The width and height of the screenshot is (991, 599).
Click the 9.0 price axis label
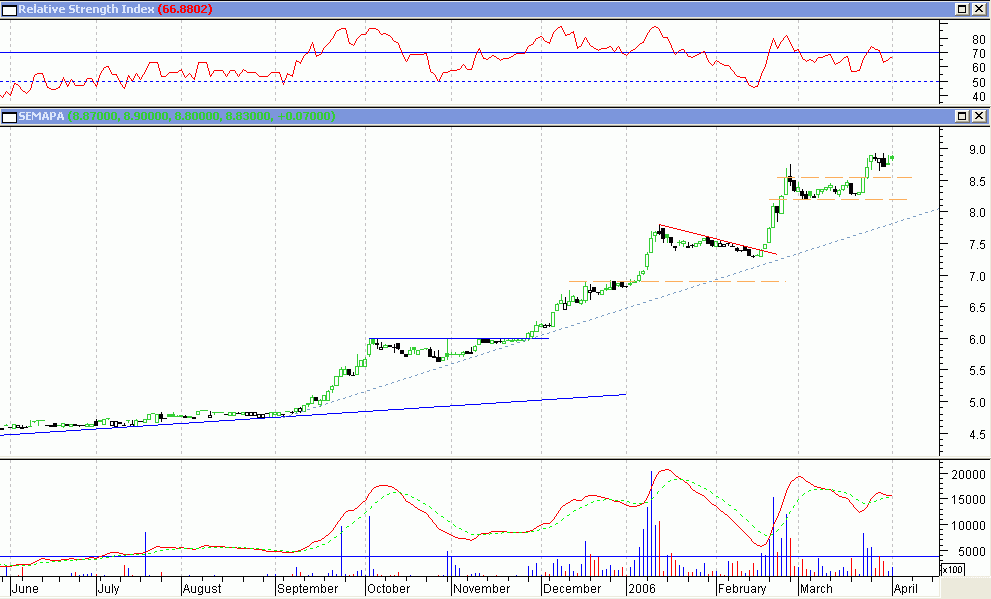tap(977, 150)
